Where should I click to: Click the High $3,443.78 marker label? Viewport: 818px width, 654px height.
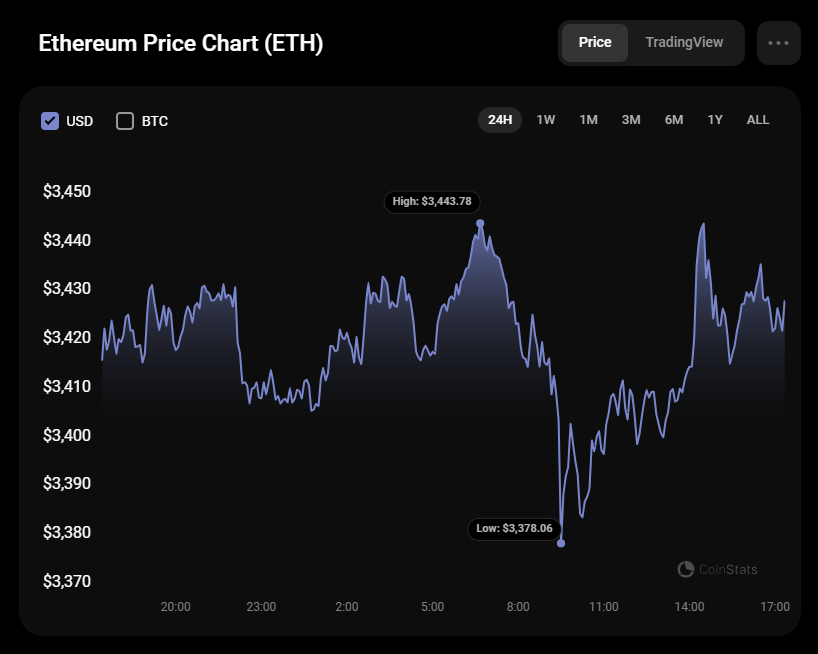pos(432,202)
